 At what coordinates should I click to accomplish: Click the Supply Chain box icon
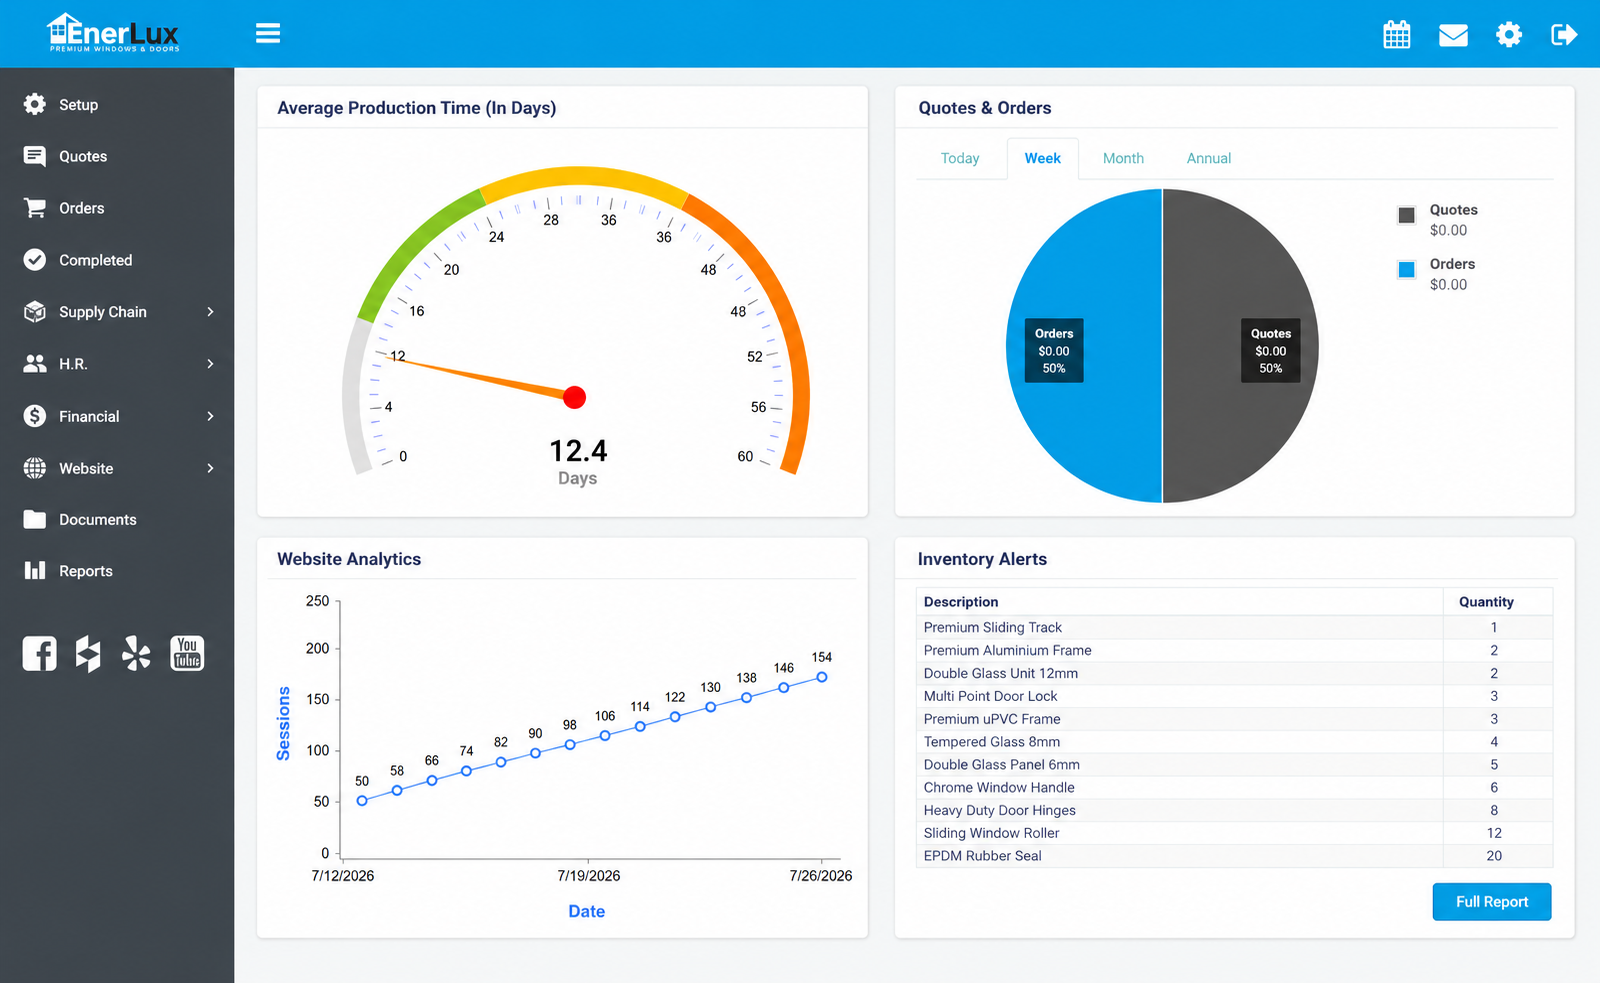click(35, 312)
